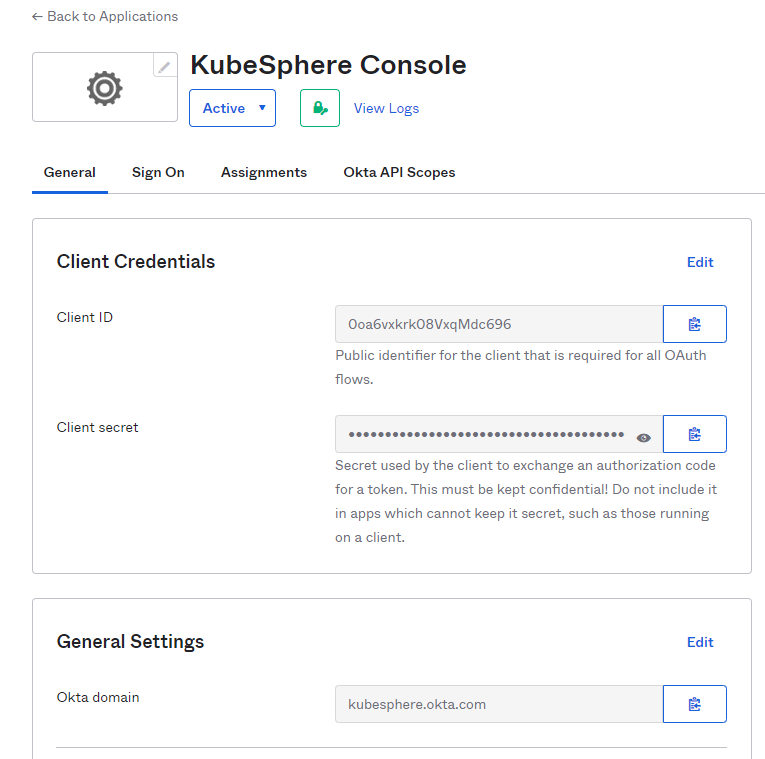
Task: Click the green key provisioning icon
Action: point(320,108)
